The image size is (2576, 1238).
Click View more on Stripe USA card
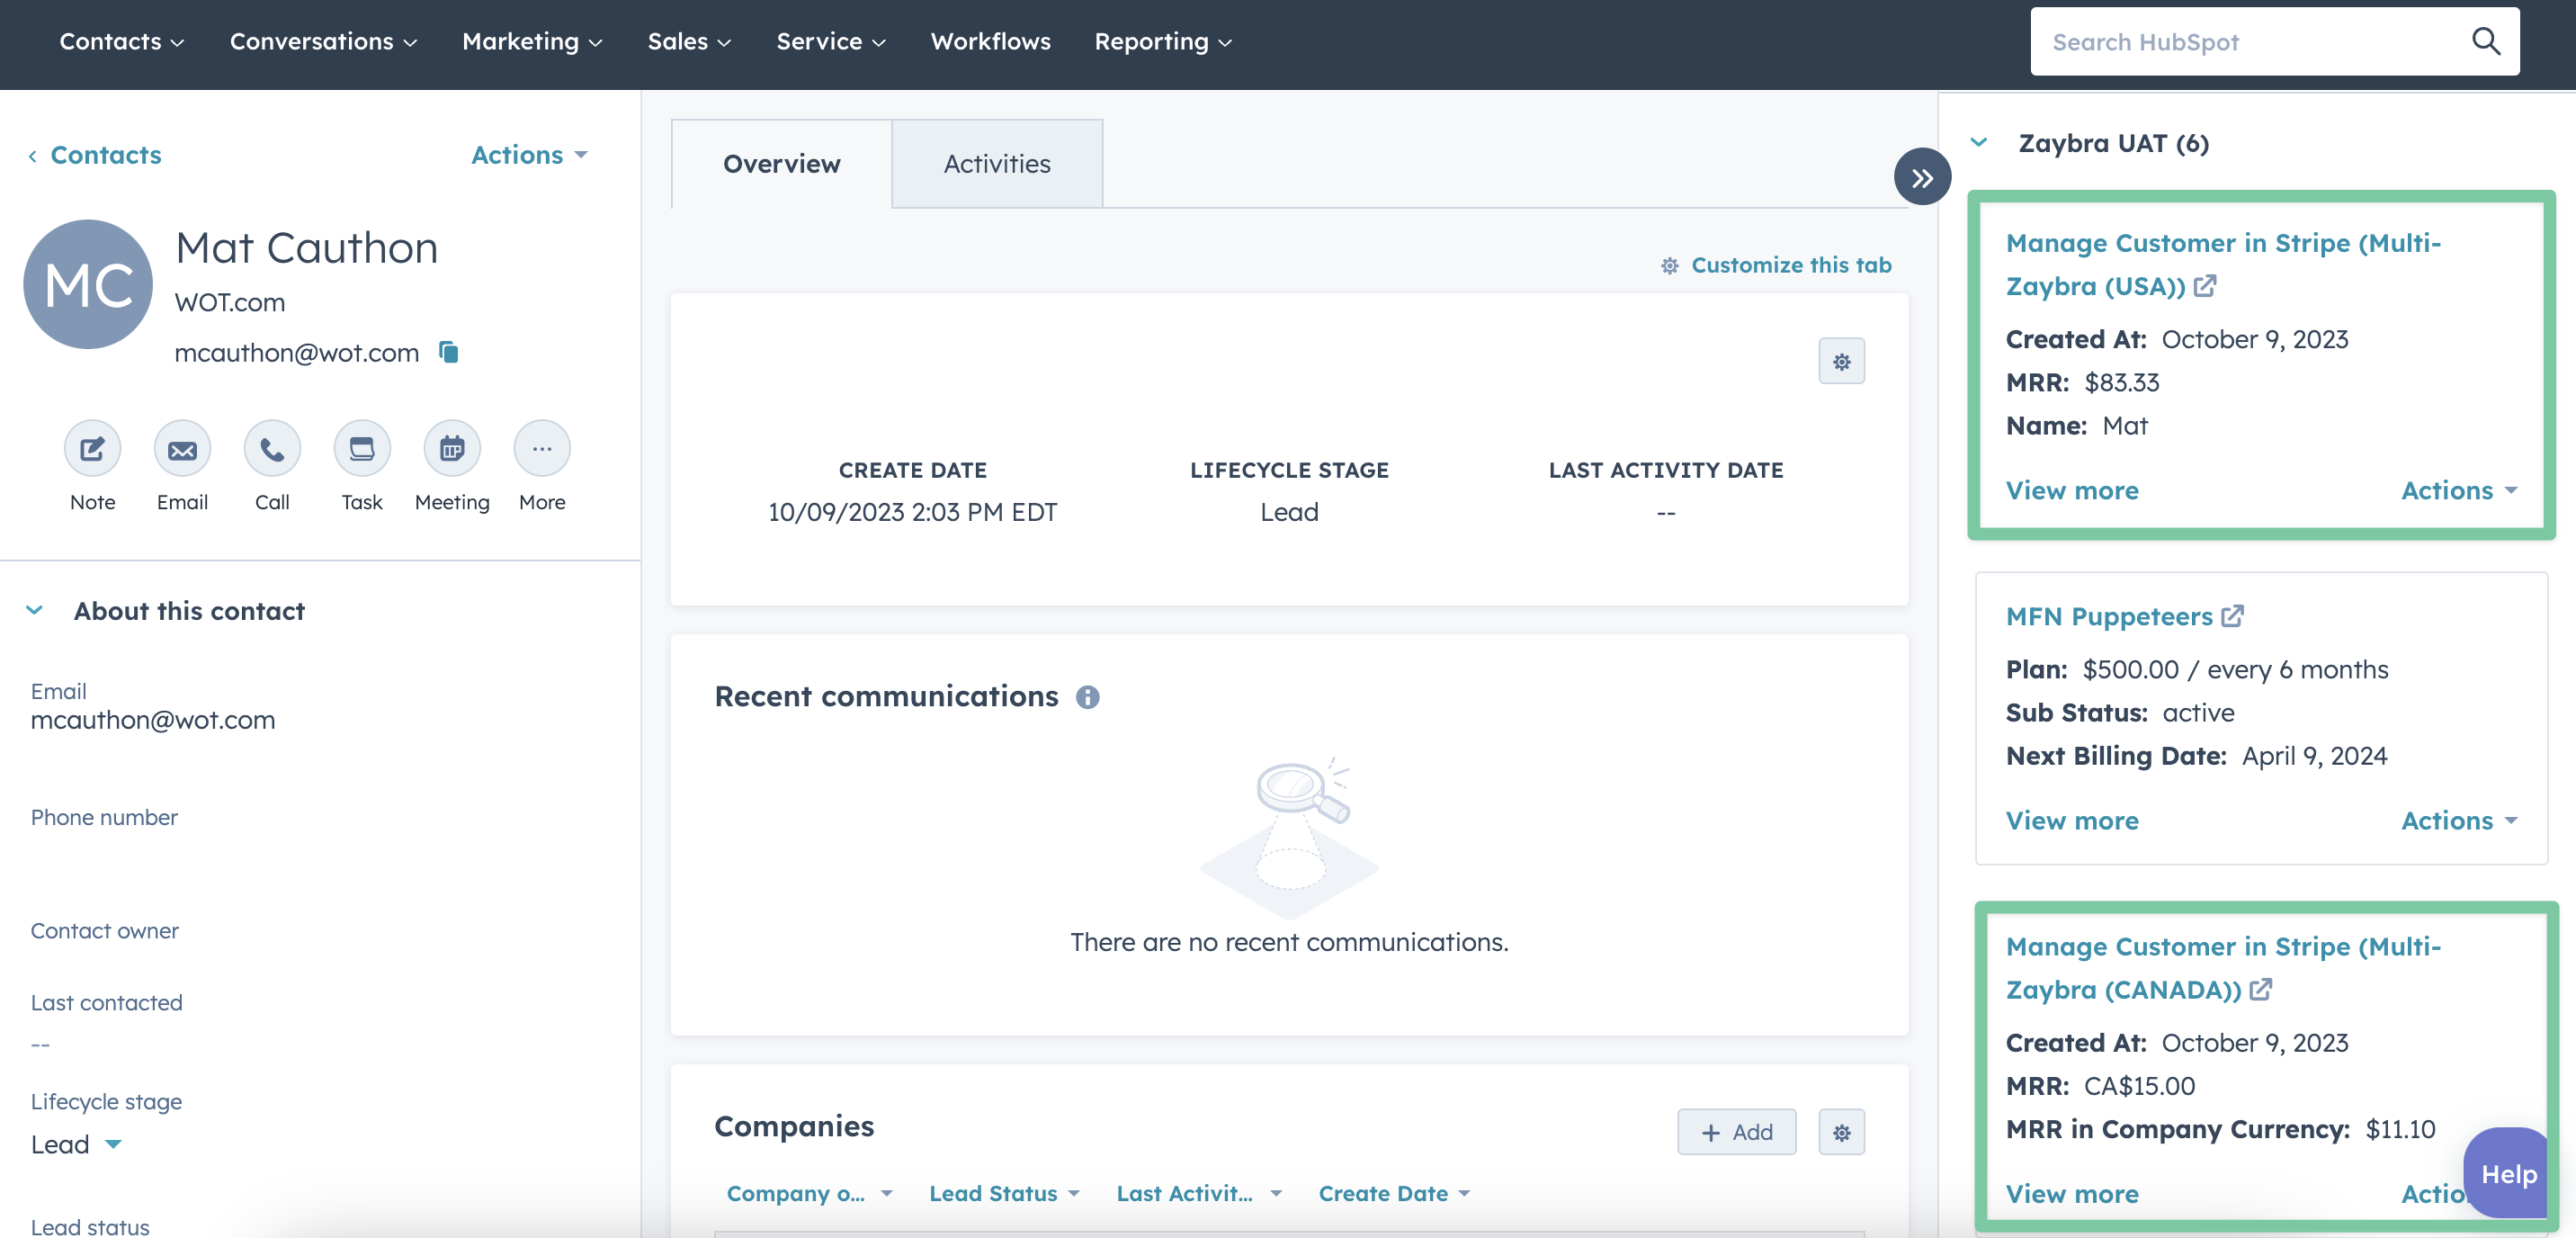point(2072,491)
